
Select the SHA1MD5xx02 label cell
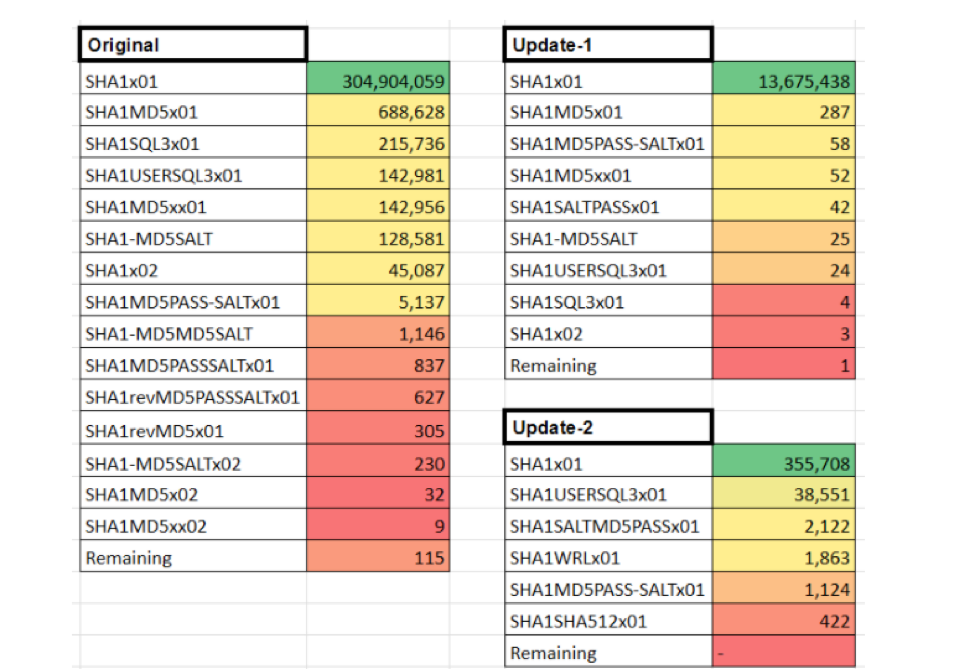(192, 526)
